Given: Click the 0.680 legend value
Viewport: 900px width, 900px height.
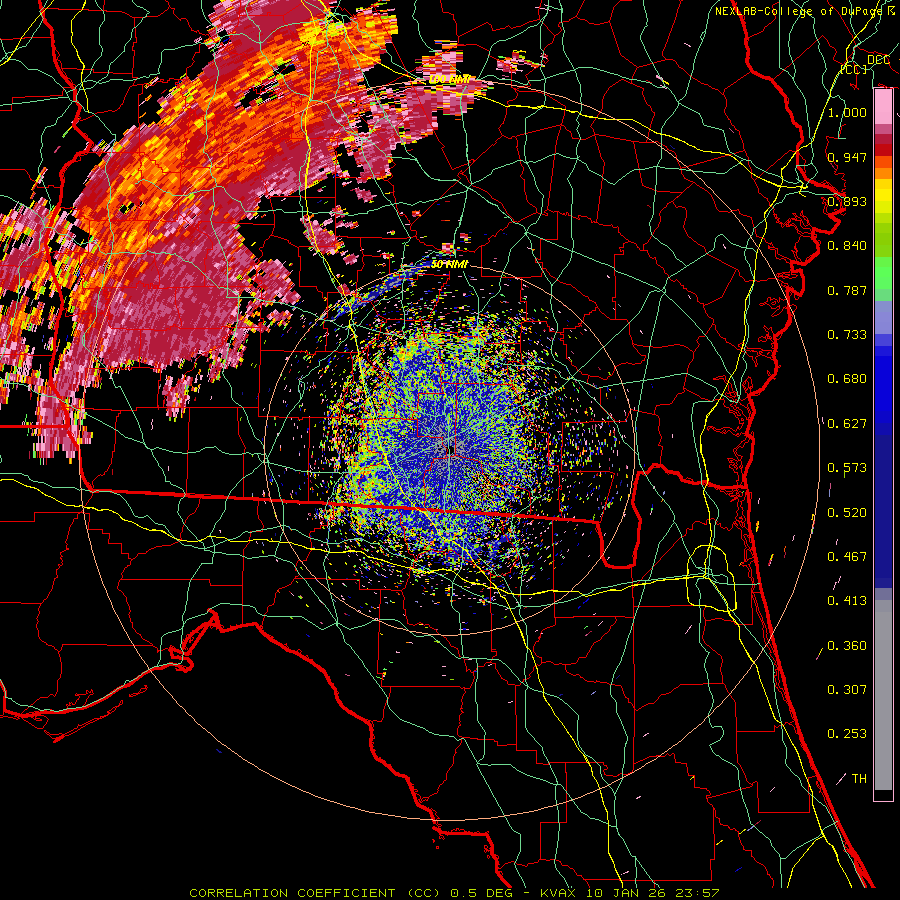Looking at the screenshot, I should pyautogui.click(x=847, y=379).
